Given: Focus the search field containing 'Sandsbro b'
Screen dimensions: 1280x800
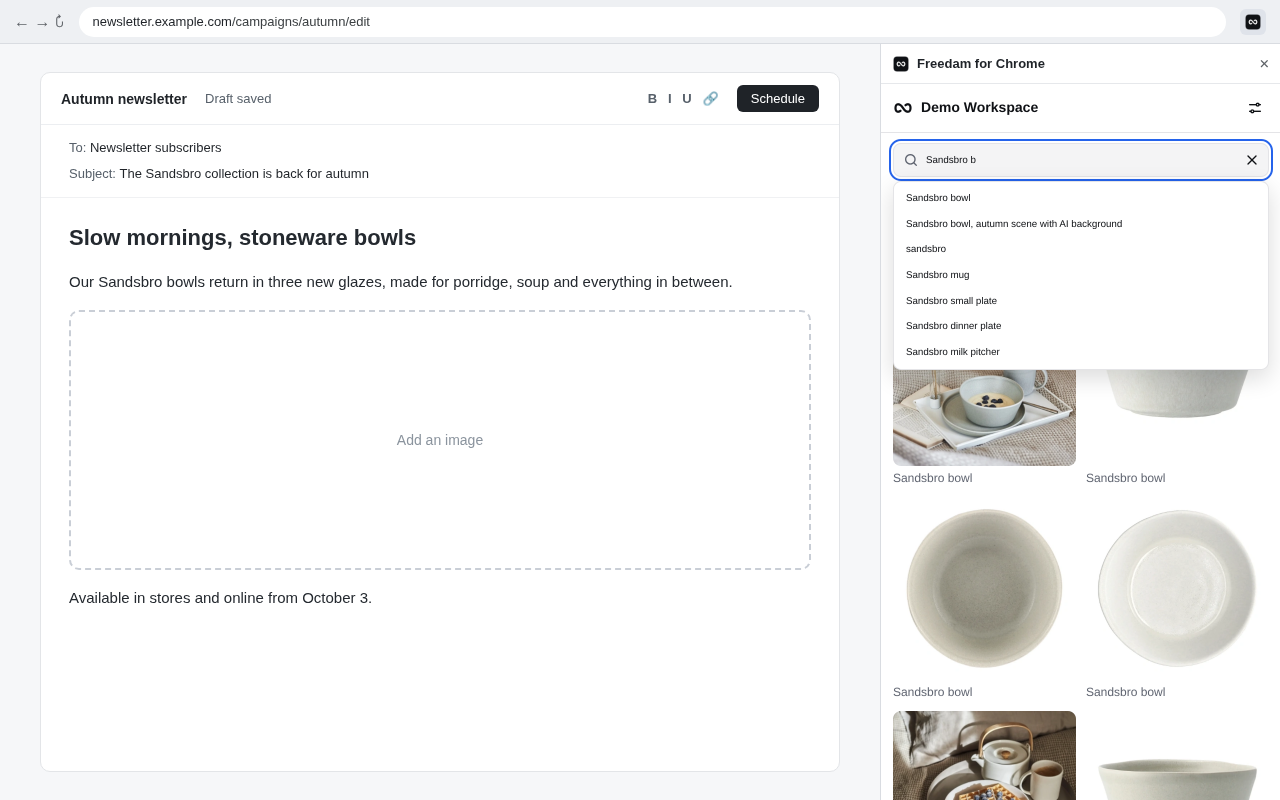Looking at the screenshot, I should pyautogui.click(x=1081, y=160).
